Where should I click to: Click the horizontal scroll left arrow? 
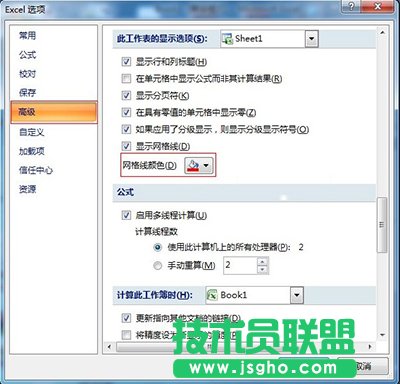tap(109, 347)
